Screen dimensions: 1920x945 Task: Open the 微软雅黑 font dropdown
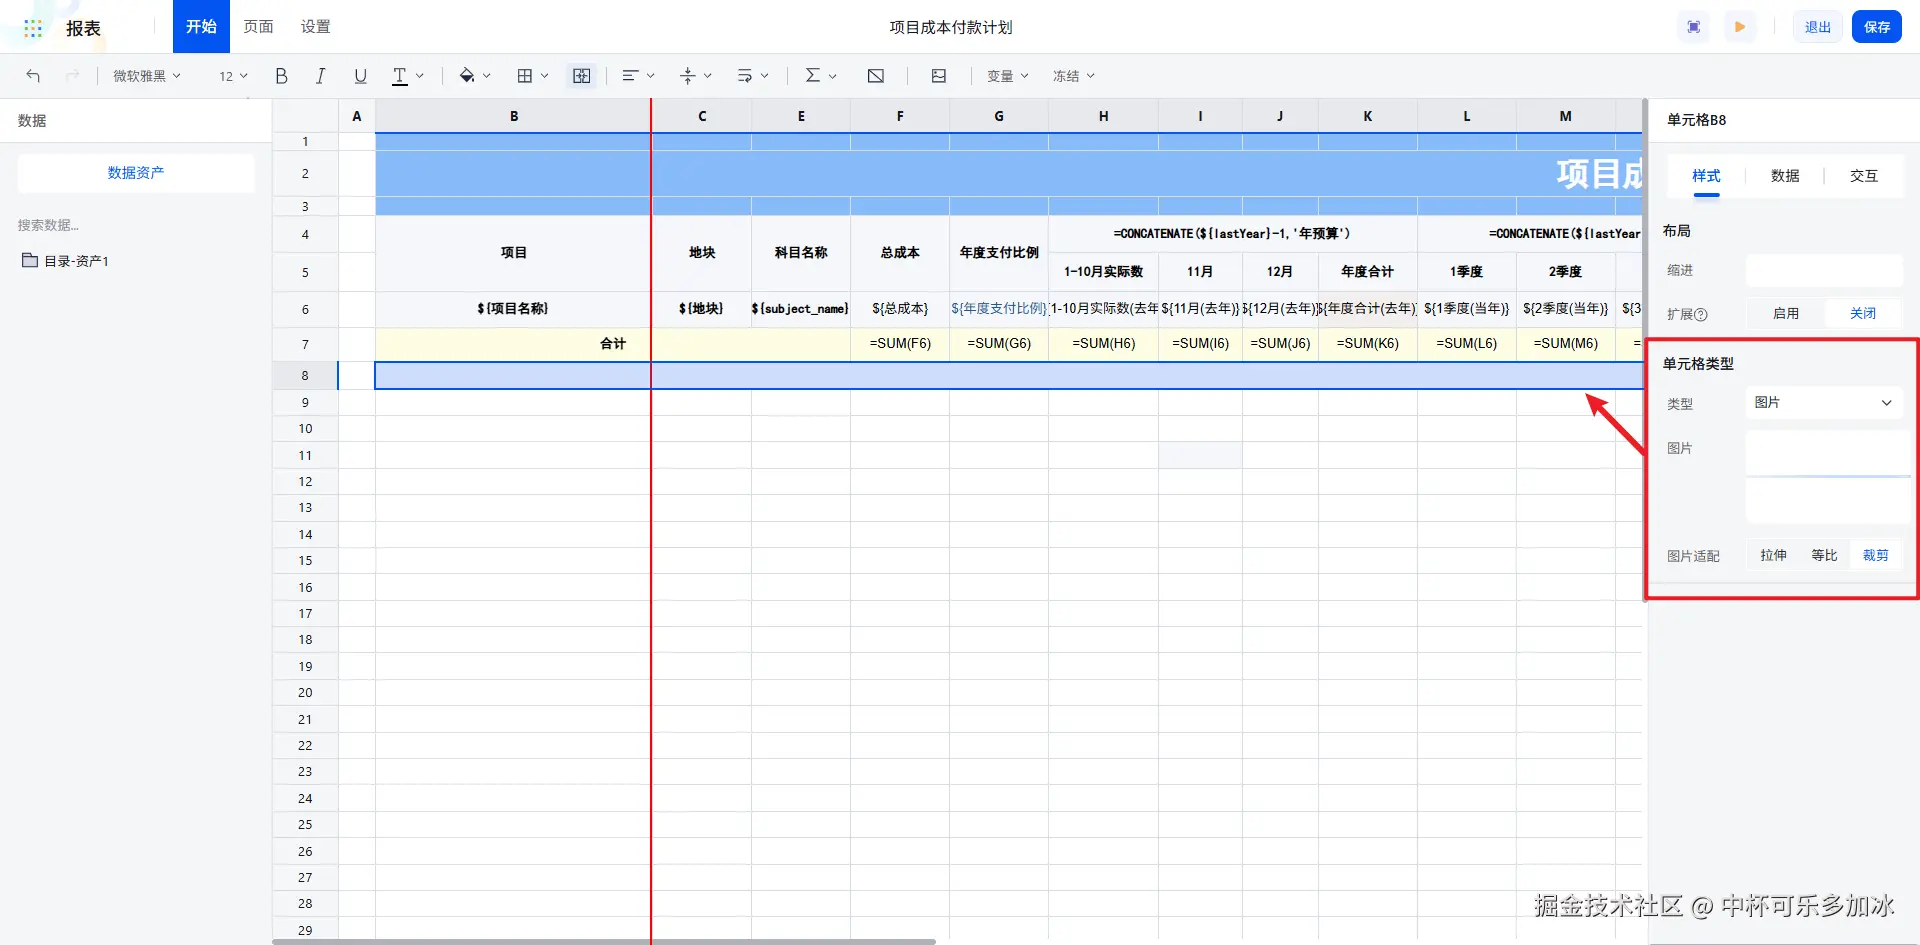point(147,76)
